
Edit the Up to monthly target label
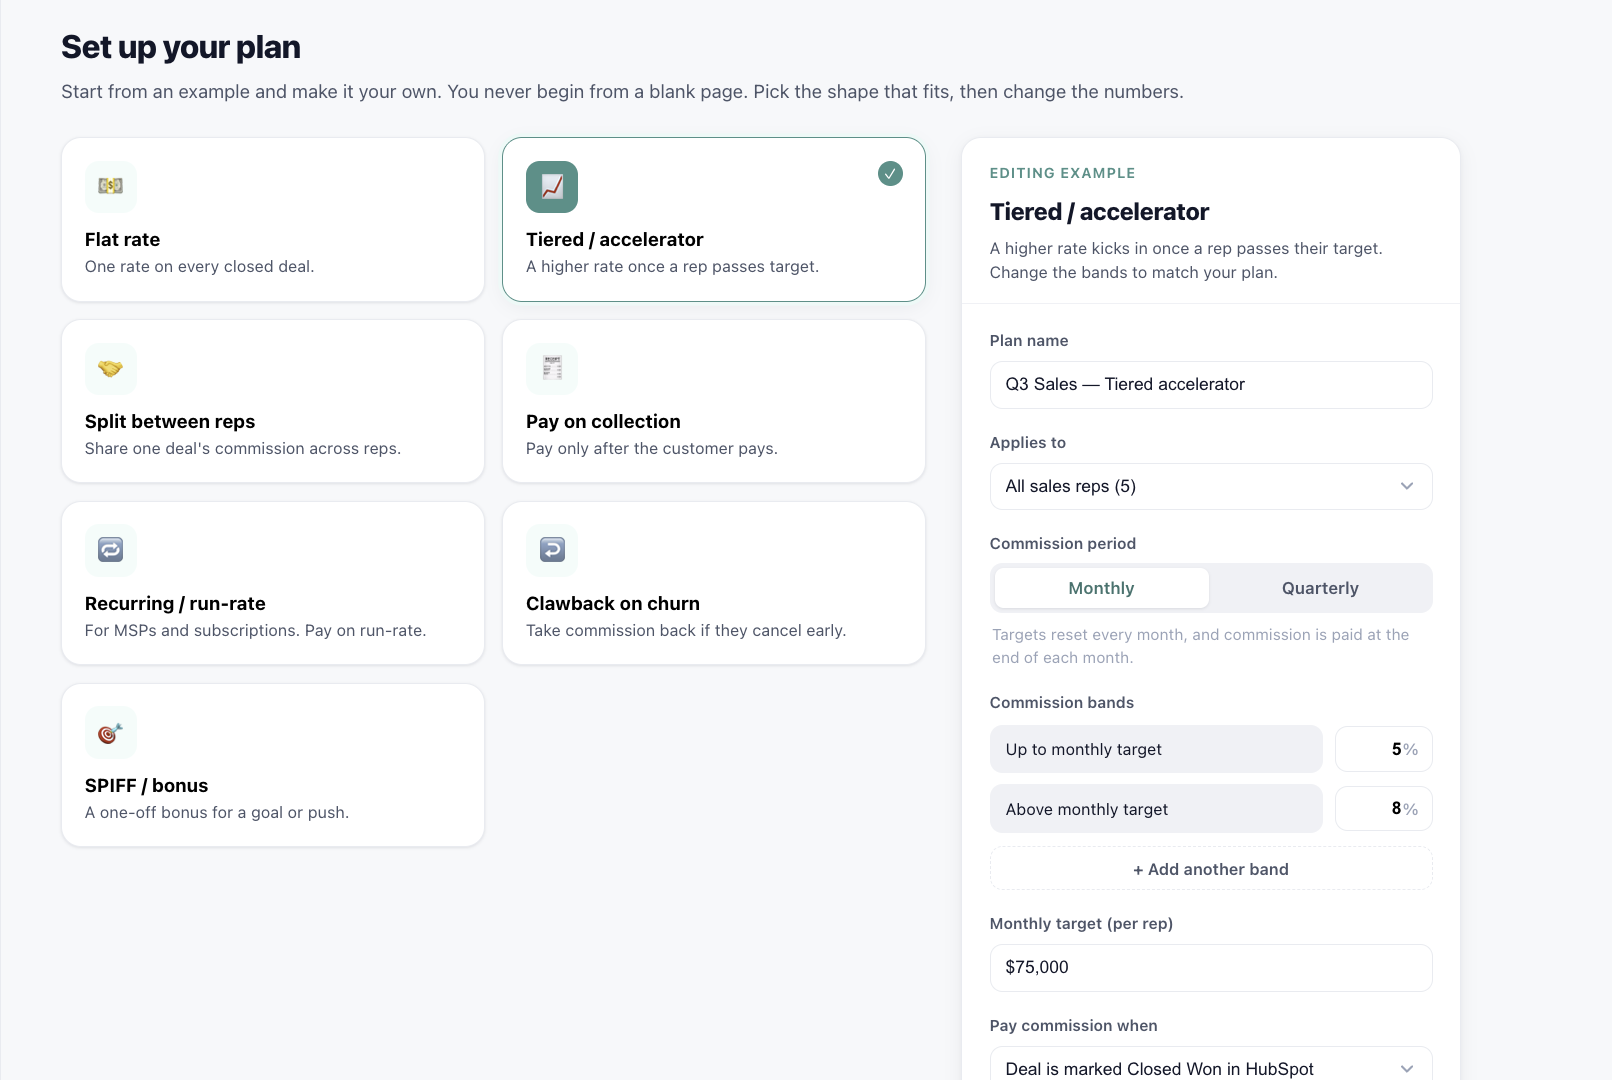(x=1156, y=749)
